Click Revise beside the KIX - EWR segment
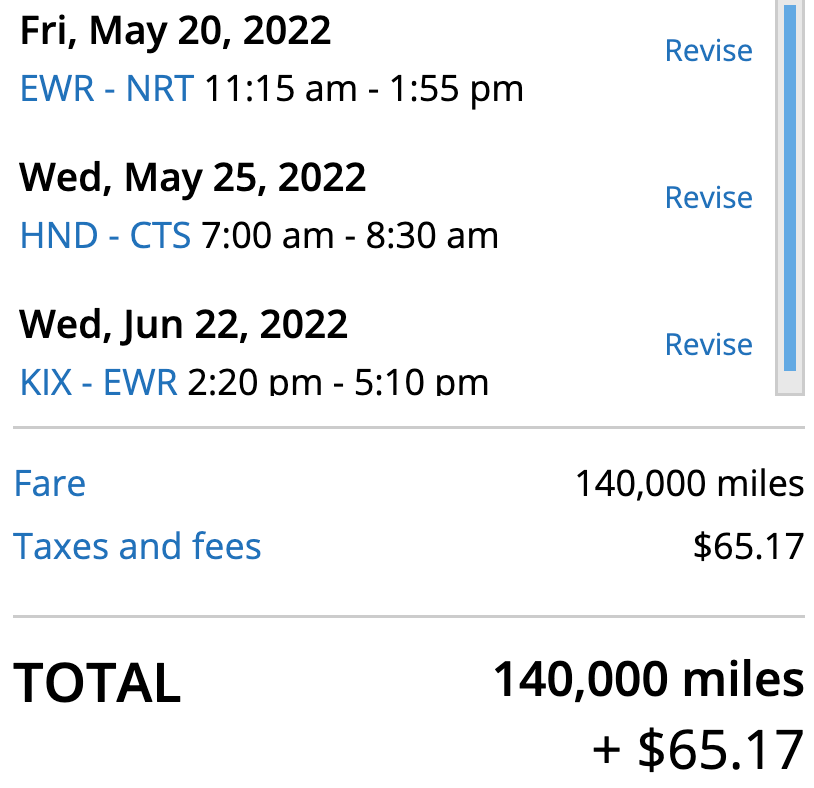The image size is (814, 788). (708, 344)
